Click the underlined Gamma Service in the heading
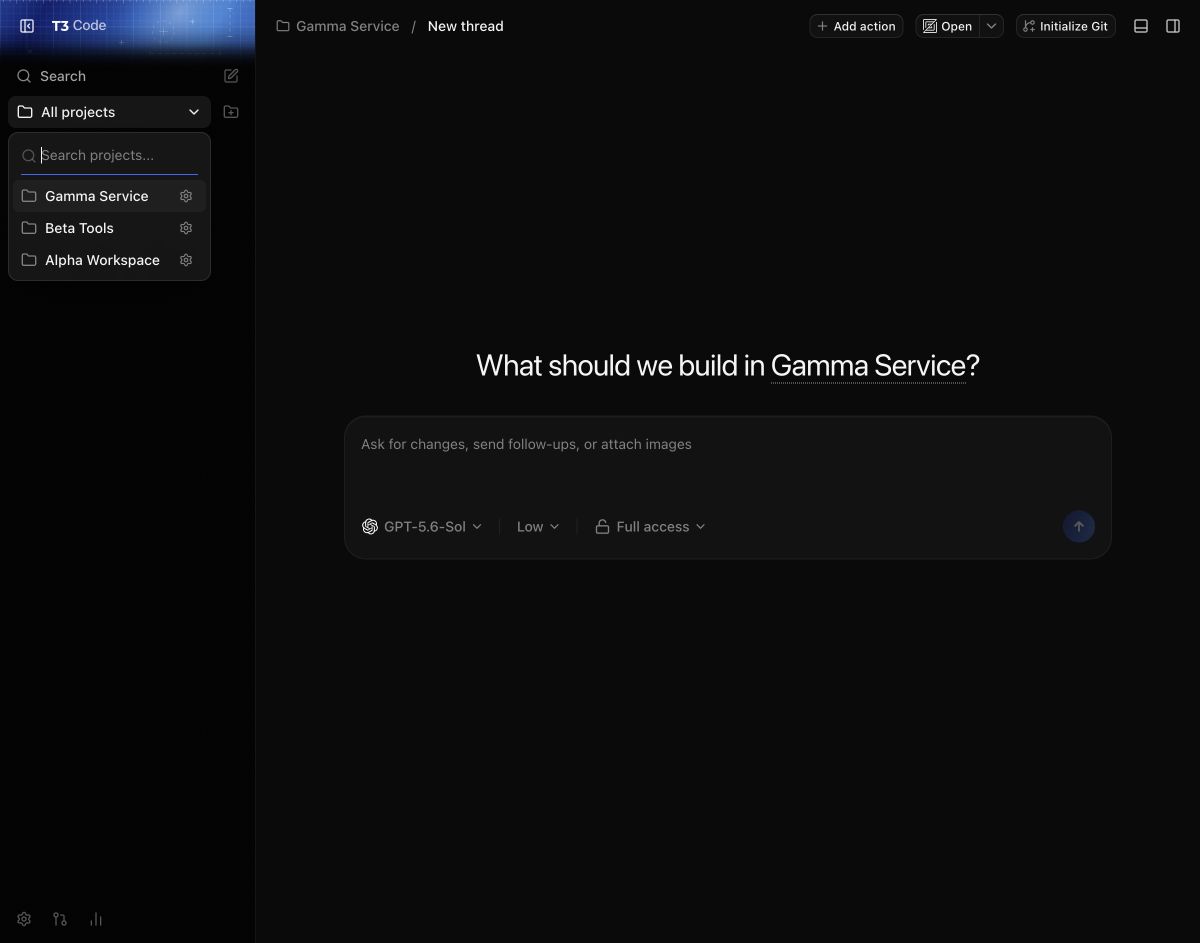1200x943 pixels. [868, 366]
